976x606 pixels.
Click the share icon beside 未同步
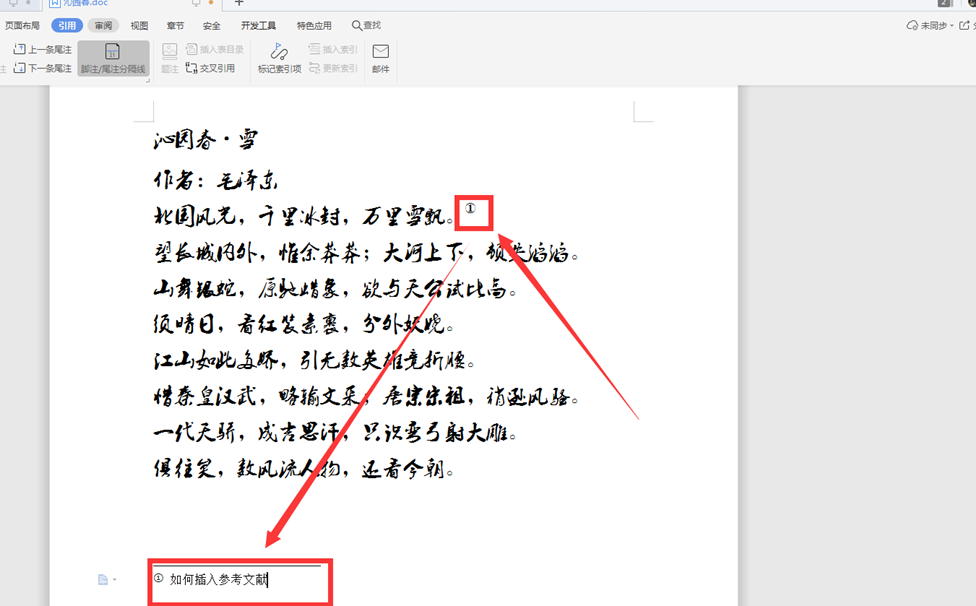click(x=964, y=26)
